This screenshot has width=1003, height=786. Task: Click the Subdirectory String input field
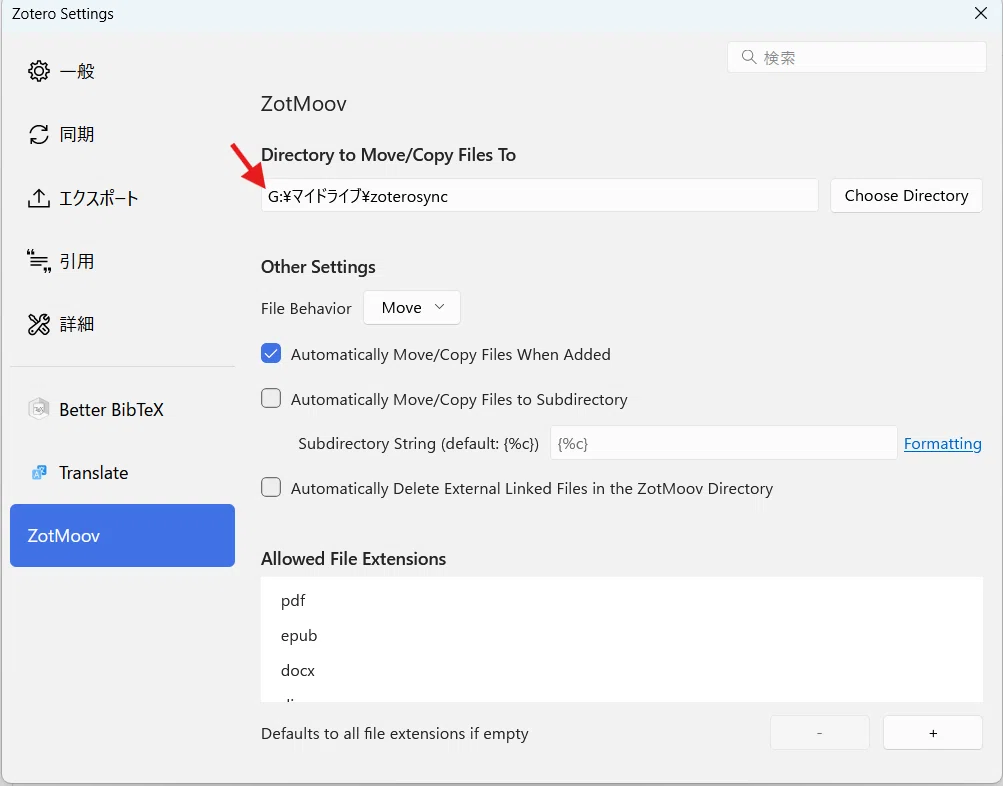pos(723,443)
